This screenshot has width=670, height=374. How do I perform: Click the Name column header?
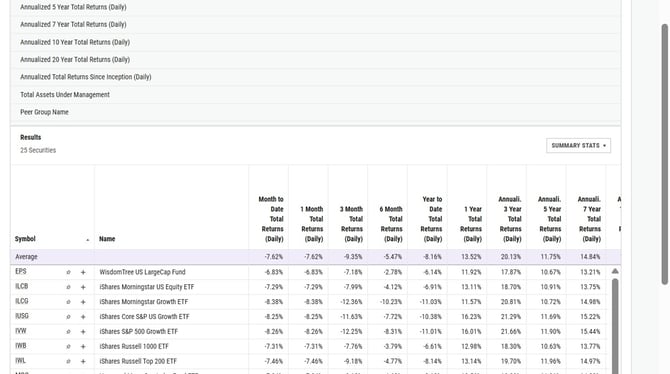tap(107, 239)
